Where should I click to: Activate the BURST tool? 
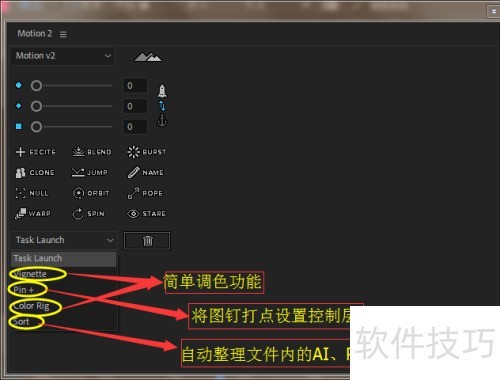click(147, 152)
